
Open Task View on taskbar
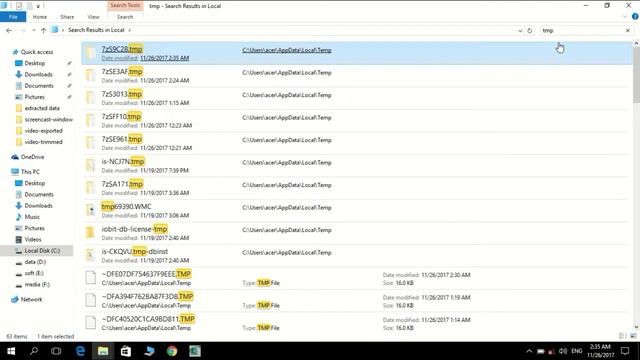coord(56,351)
